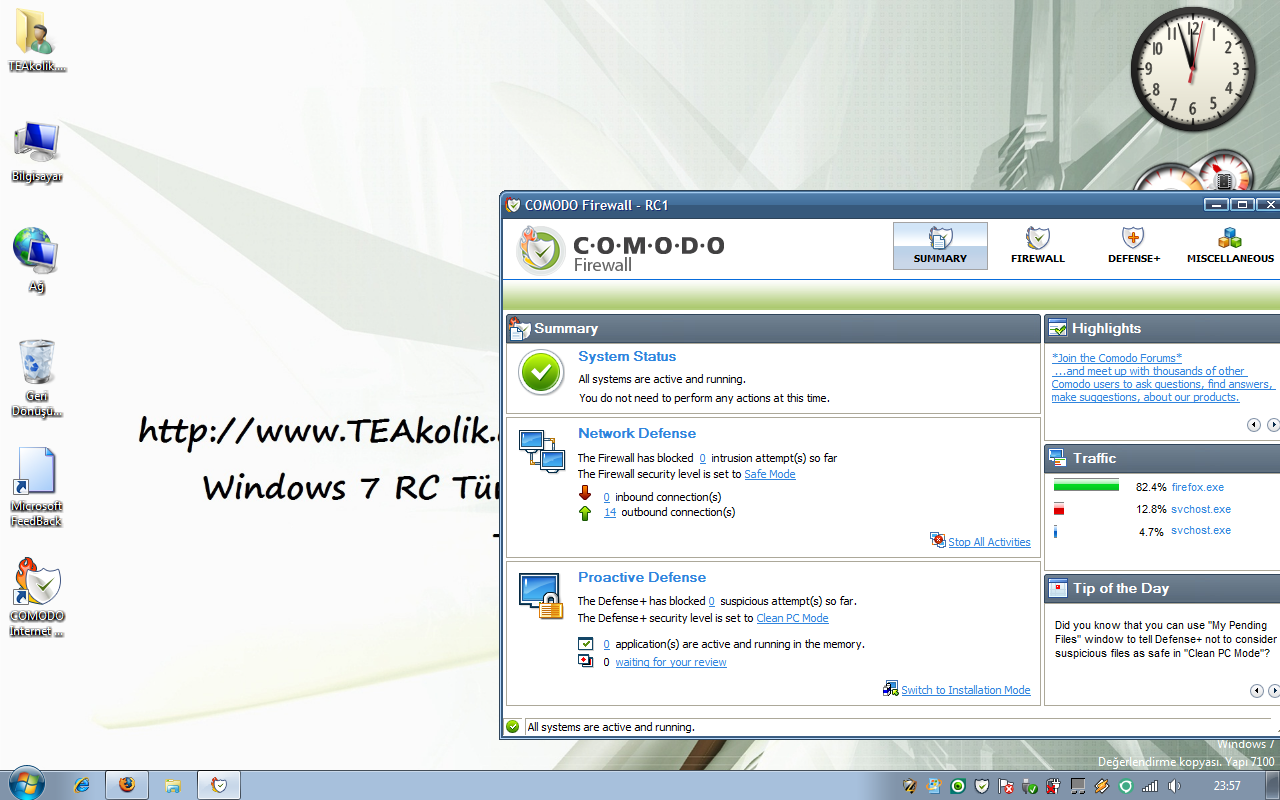Screen dimensions: 1280x800
Task: Click the Network Defense computers icon
Action: 542,451
